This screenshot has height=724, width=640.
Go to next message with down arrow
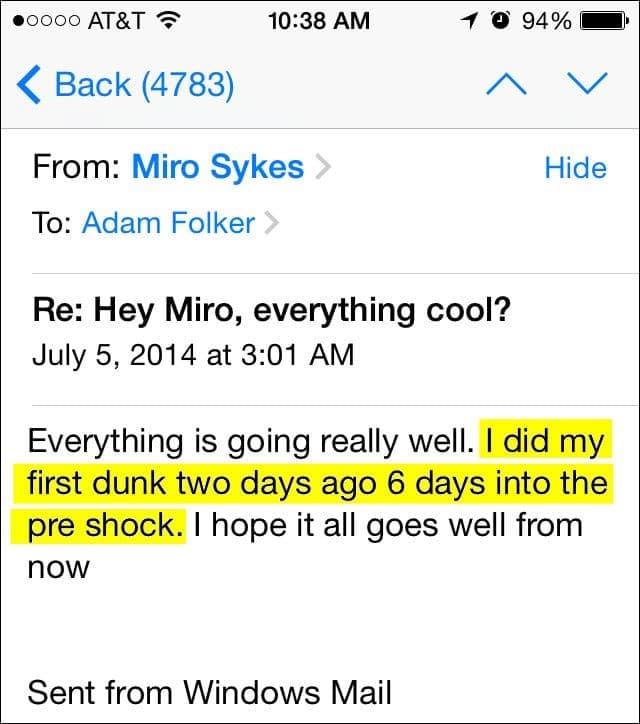[586, 85]
